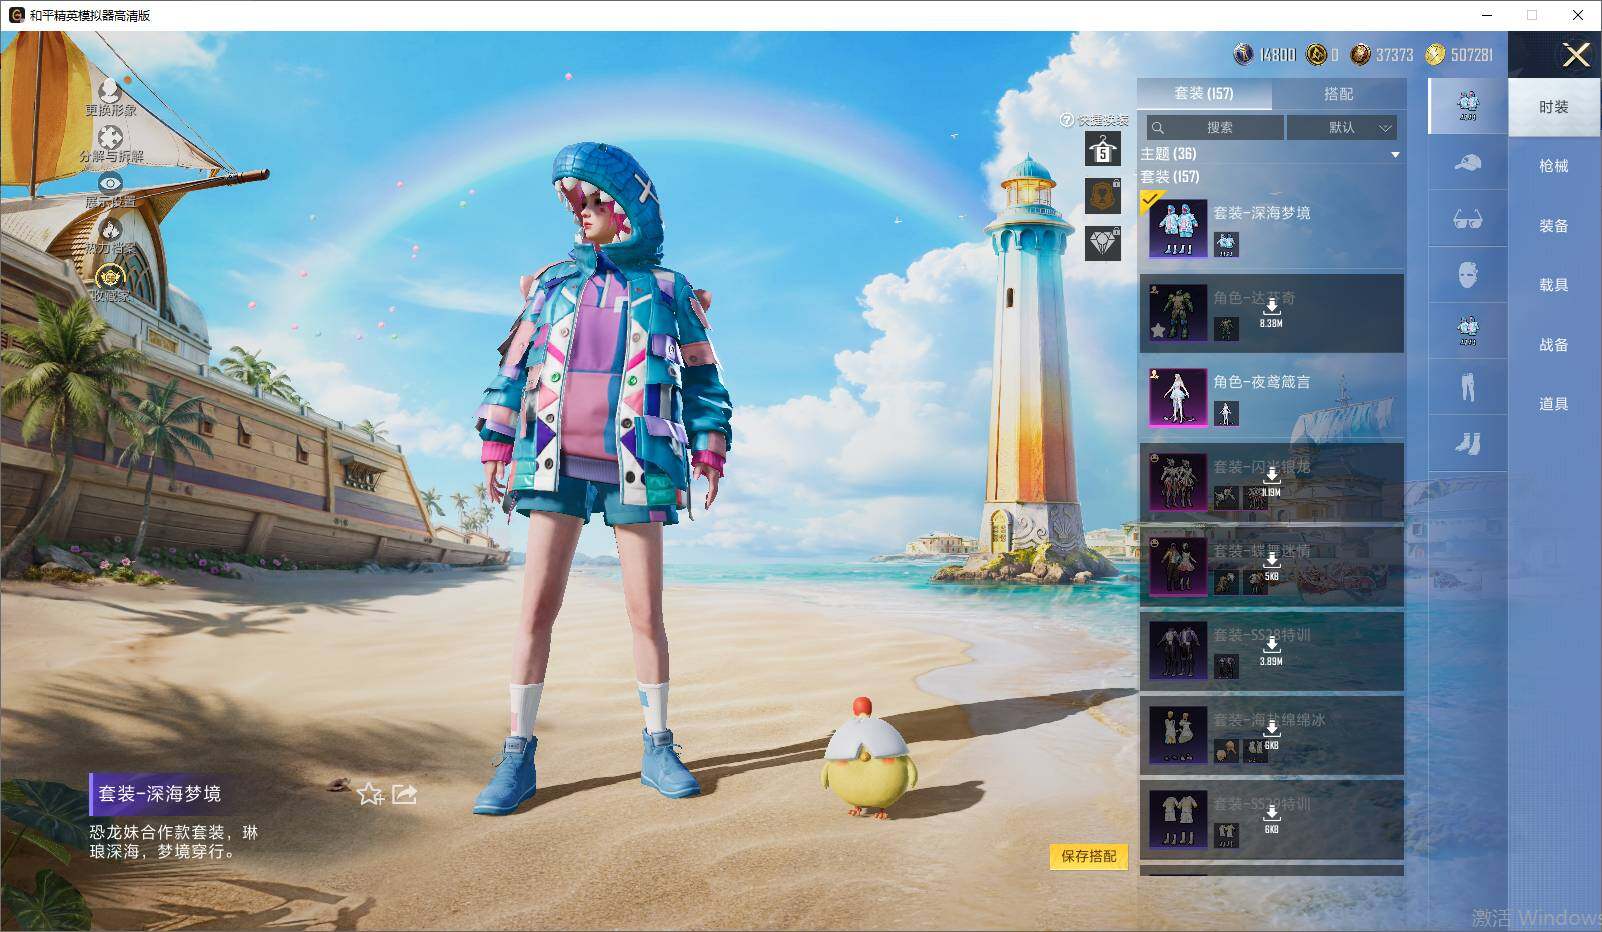Open the 分解与拆解 puzzle icon
This screenshot has width=1602, height=932.
110,138
